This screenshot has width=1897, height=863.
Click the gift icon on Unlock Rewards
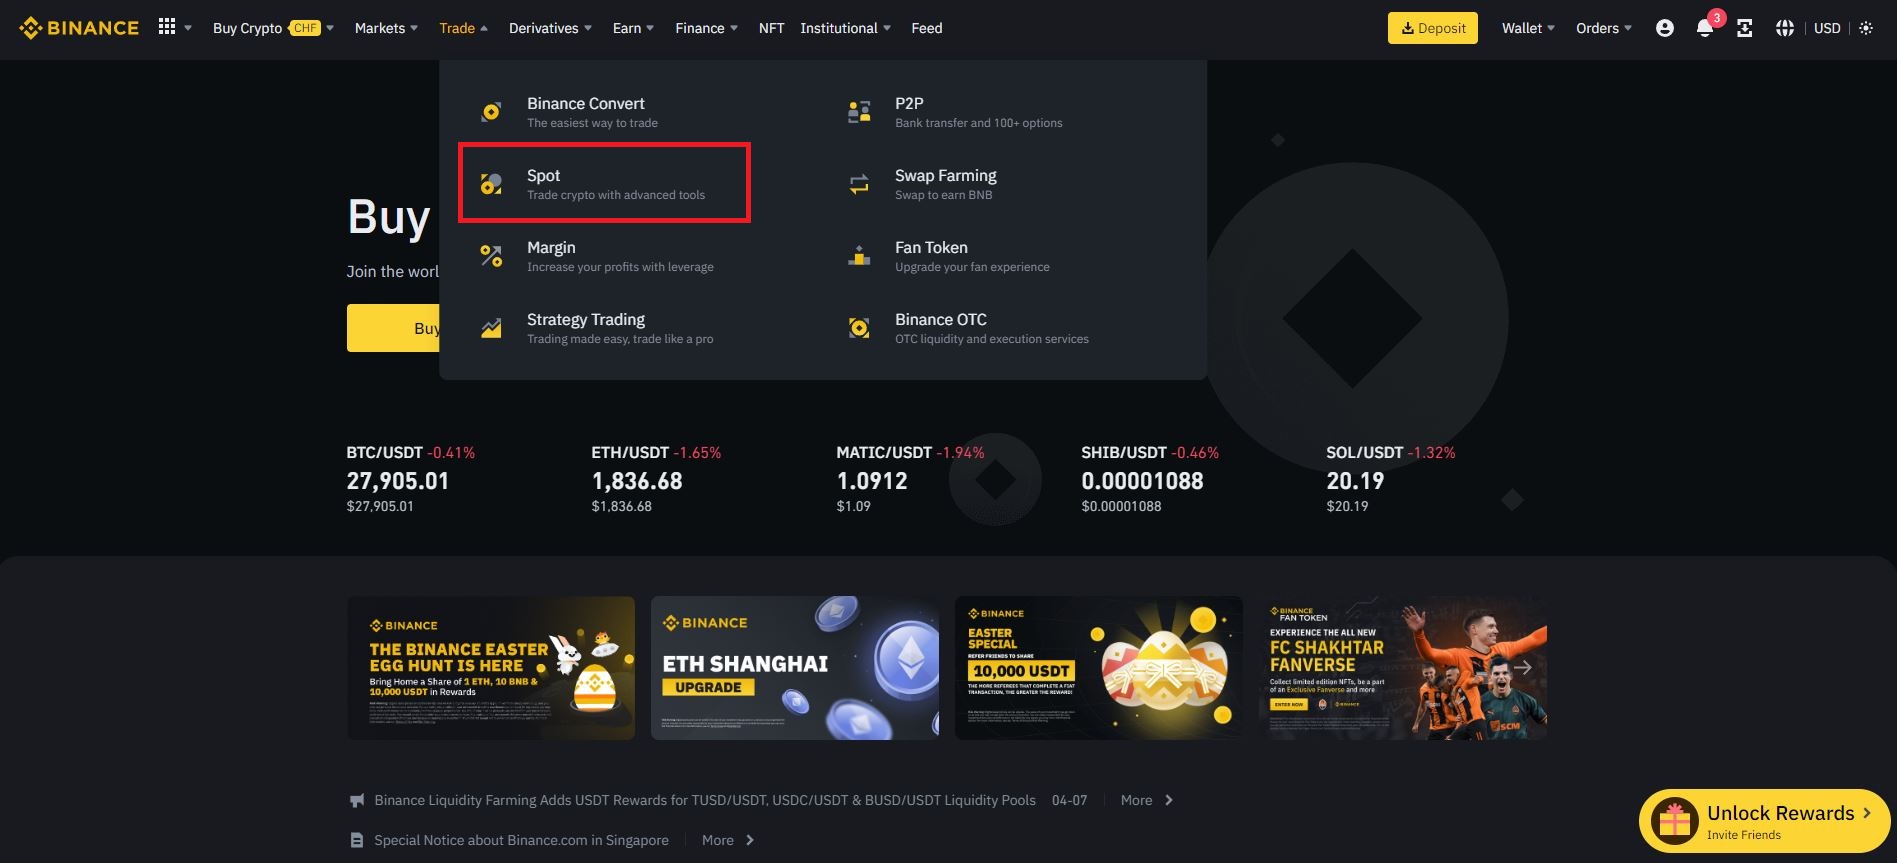1674,822
